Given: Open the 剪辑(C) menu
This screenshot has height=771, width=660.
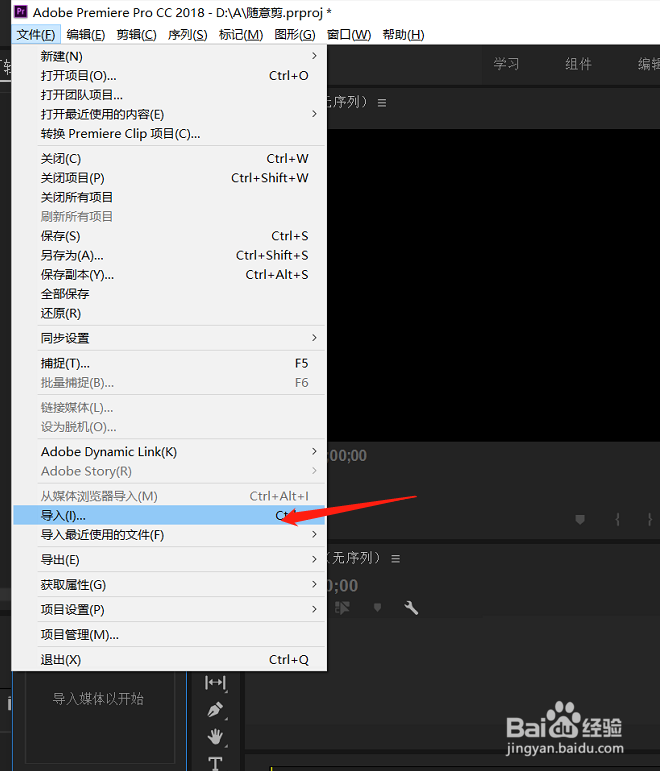Looking at the screenshot, I should 136,35.
